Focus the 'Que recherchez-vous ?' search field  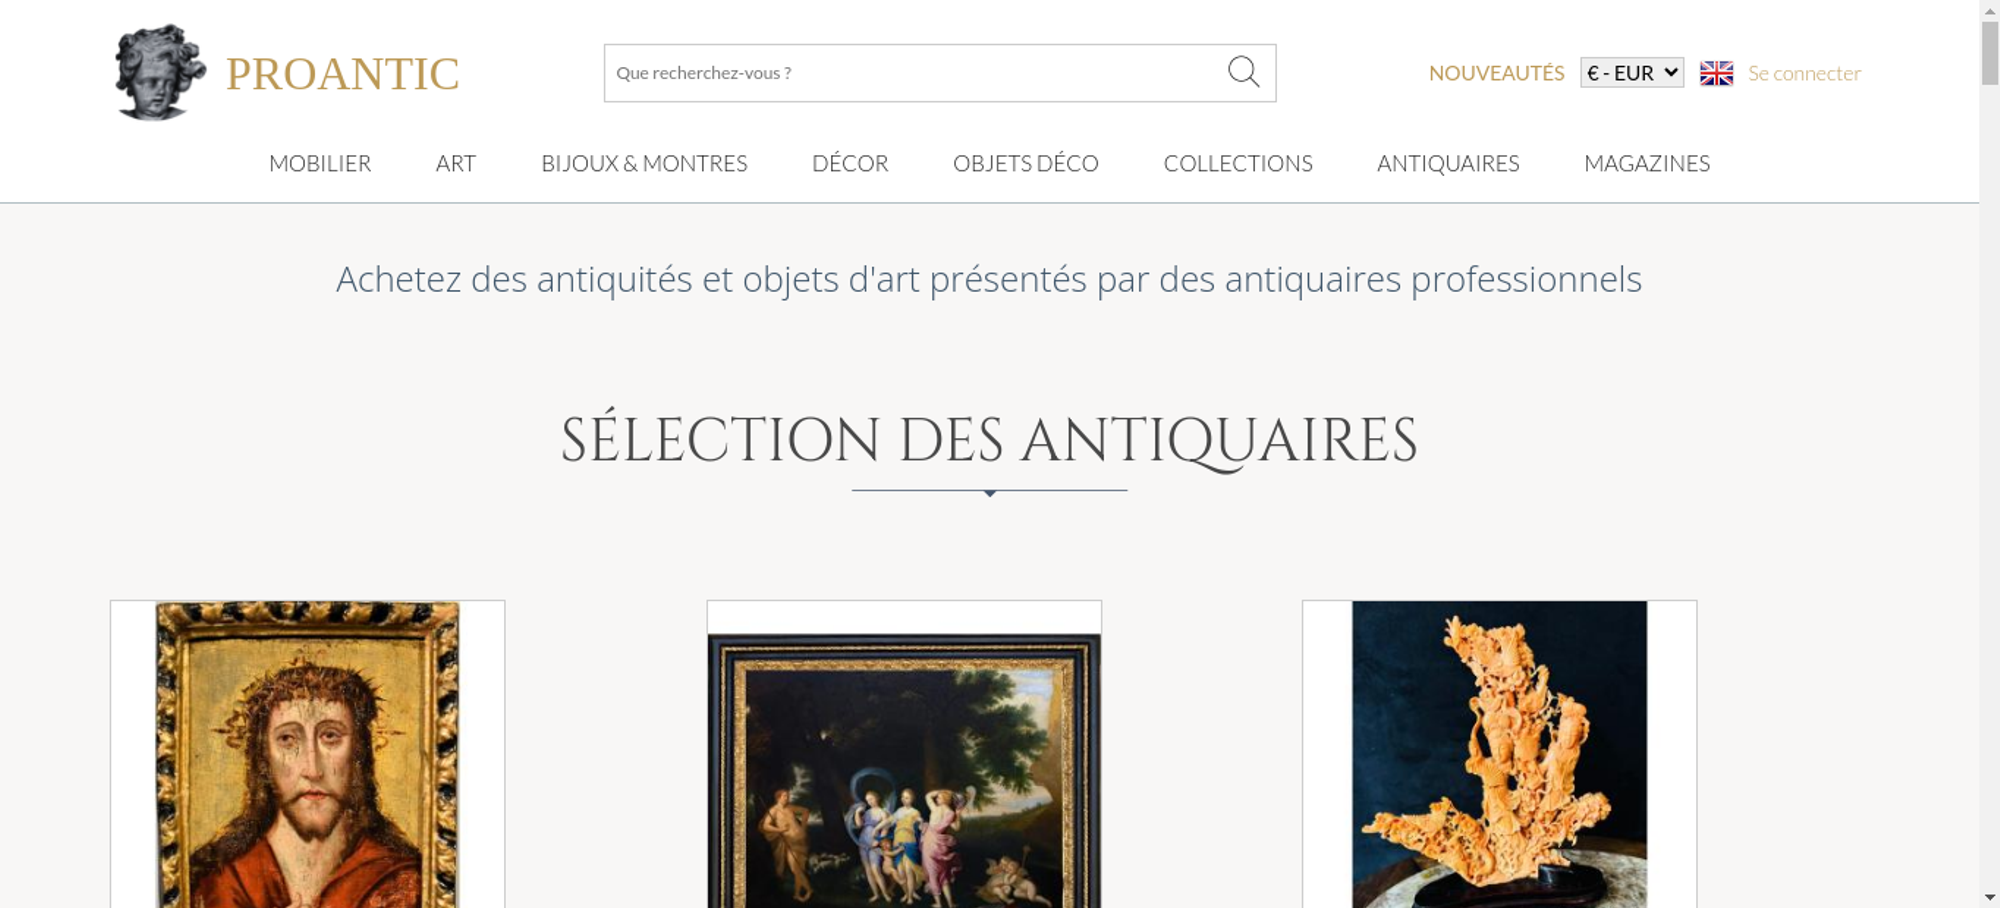915,73
